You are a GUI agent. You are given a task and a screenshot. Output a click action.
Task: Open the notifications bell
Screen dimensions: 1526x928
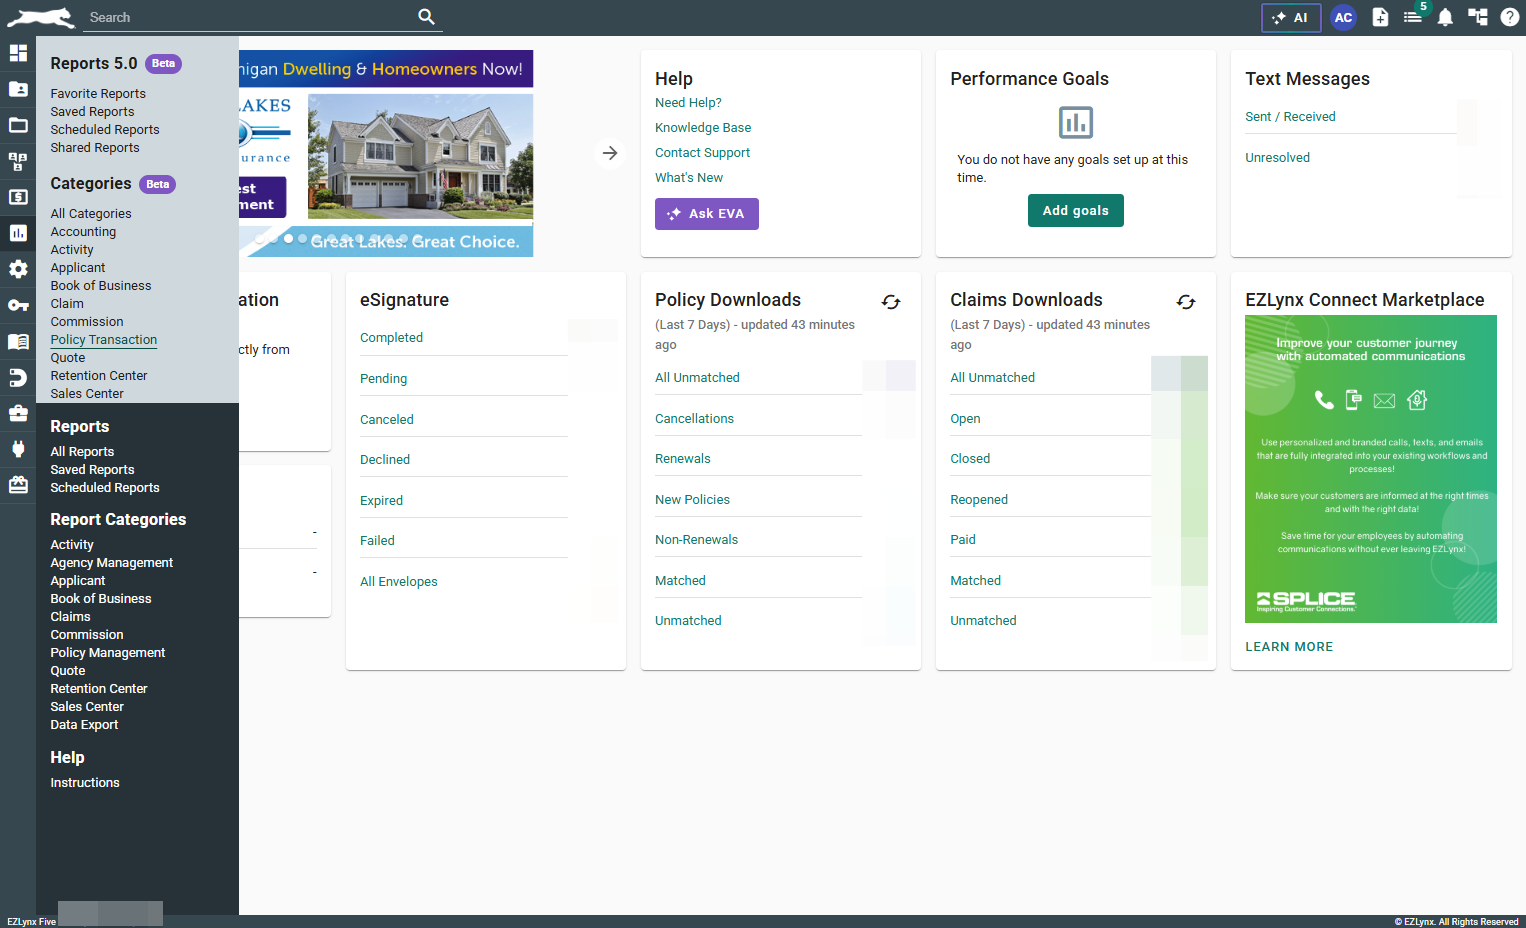(x=1445, y=17)
